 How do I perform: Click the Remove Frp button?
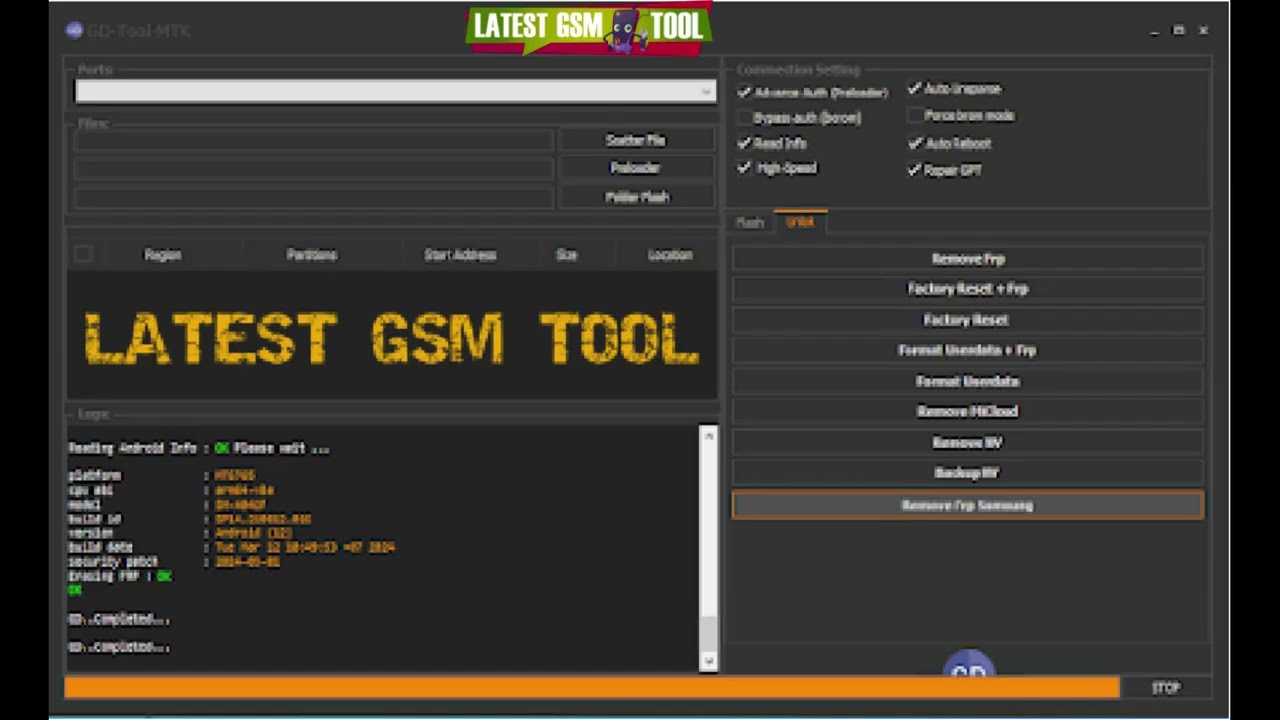pos(968,259)
